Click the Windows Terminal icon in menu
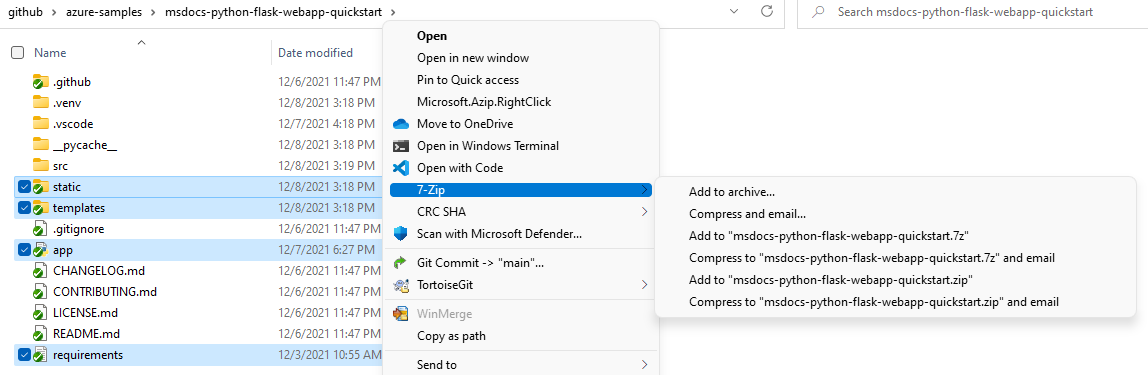1148x375 pixels. point(400,146)
